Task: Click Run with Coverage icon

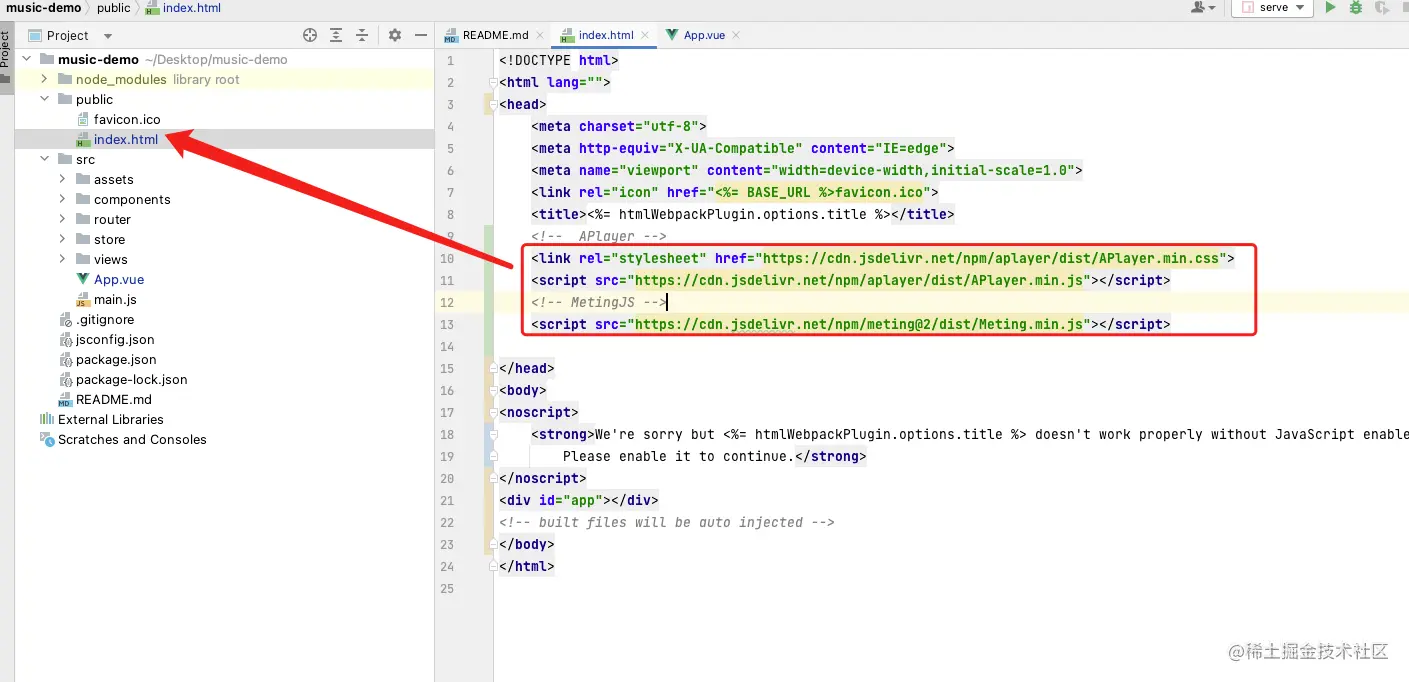Action: tap(1382, 7)
